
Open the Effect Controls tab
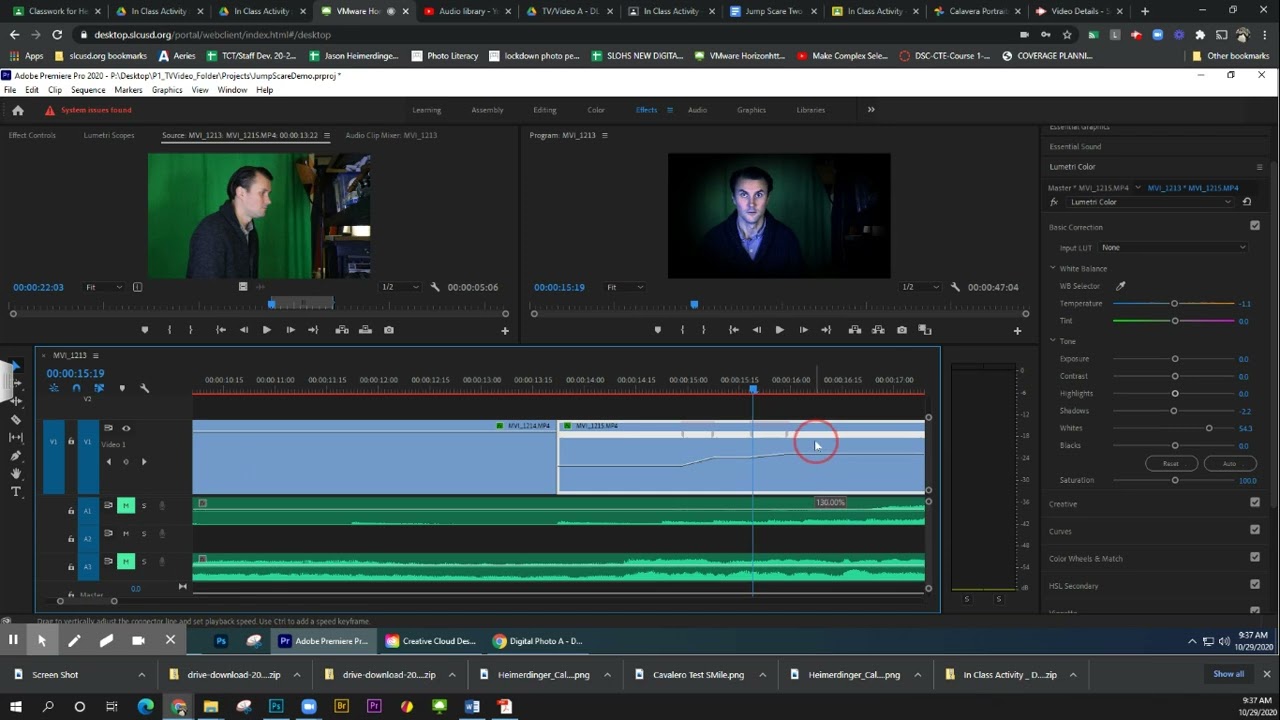(32, 135)
